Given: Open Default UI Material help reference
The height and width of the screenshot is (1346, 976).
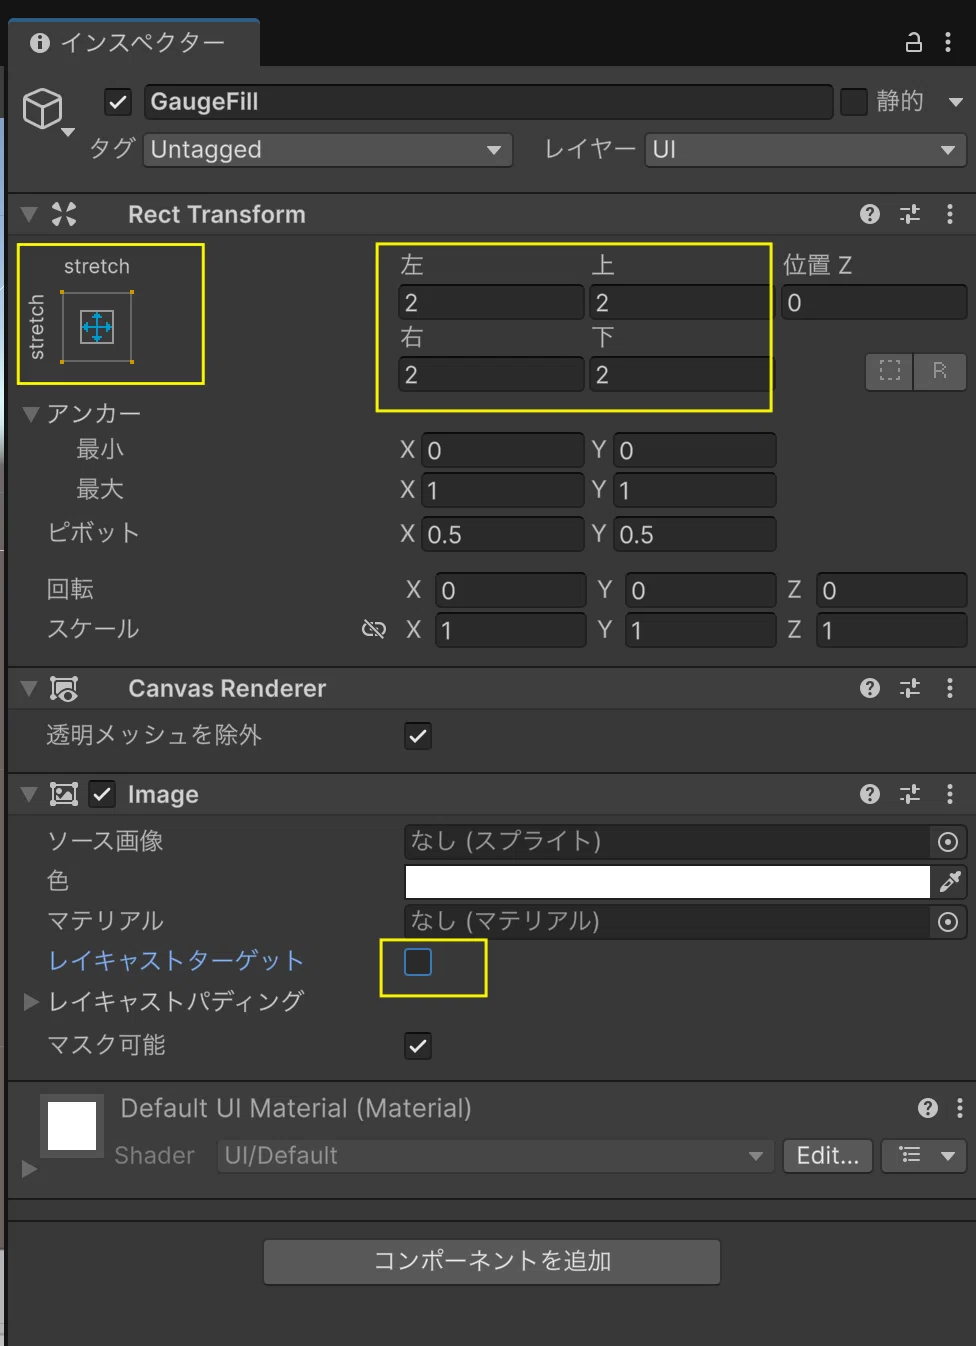Looking at the screenshot, I should point(928,1108).
